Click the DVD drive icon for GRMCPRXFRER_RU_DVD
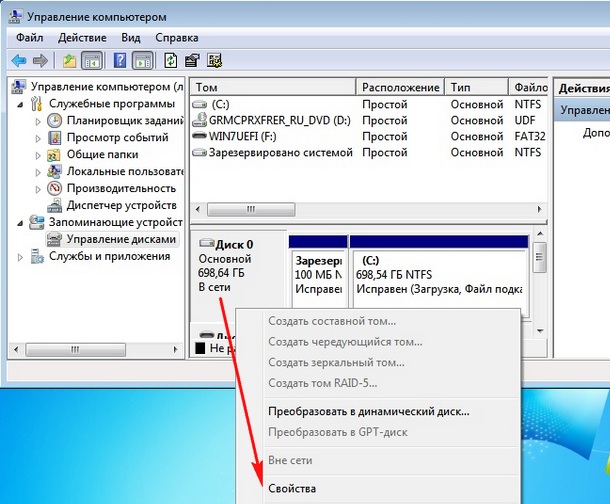Image resolution: width=610 pixels, height=504 pixels. pyautogui.click(x=200, y=120)
